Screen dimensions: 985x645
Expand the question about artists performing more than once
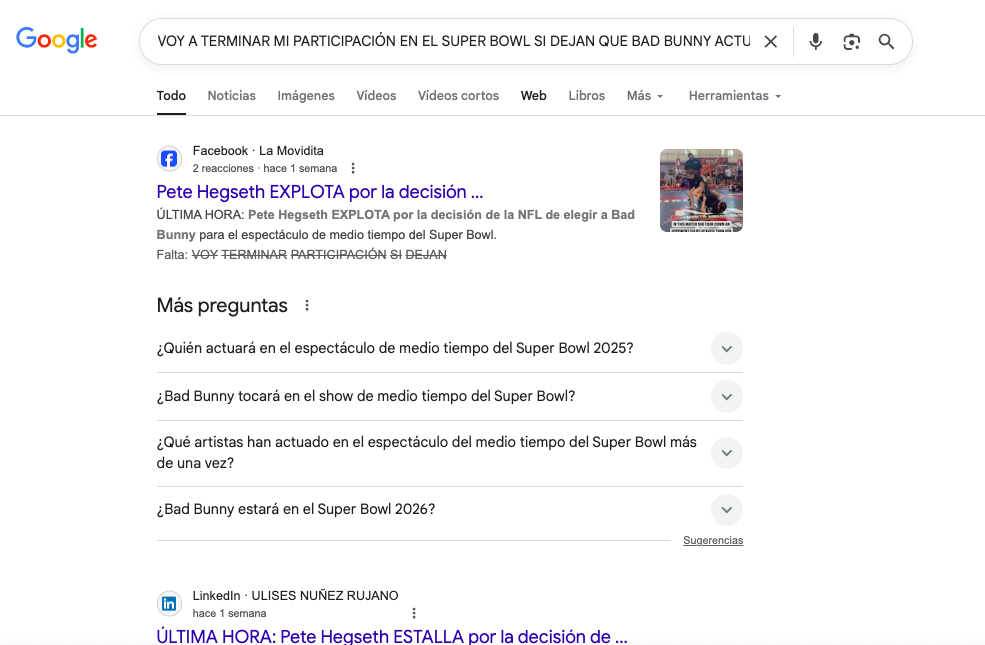click(727, 453)
